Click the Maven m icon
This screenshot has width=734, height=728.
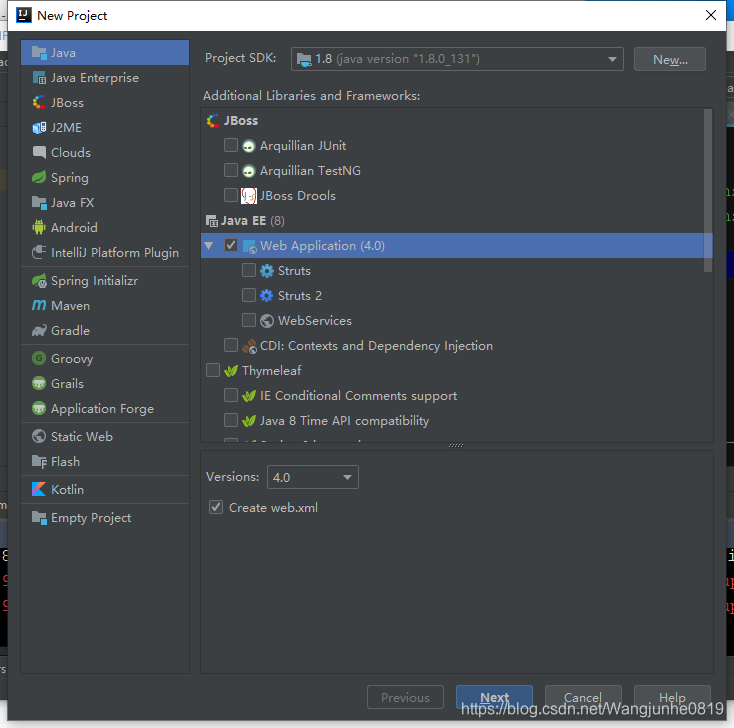[39, 305]
